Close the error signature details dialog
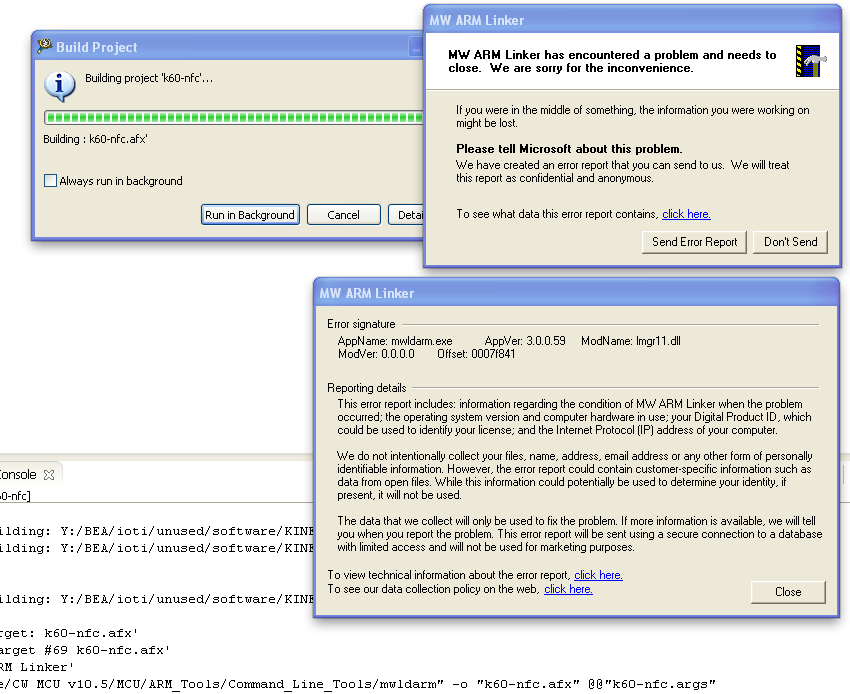Screen dimensions: 850x694 [788, 592]
